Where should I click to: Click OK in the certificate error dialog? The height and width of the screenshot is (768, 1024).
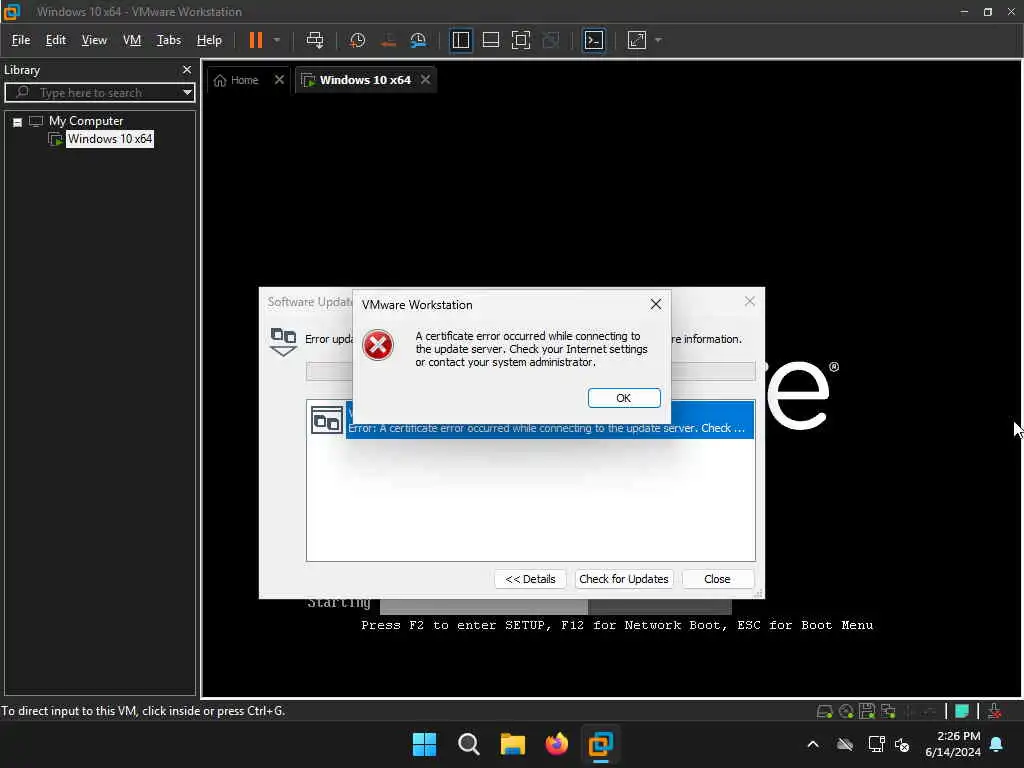click(624, 398)
